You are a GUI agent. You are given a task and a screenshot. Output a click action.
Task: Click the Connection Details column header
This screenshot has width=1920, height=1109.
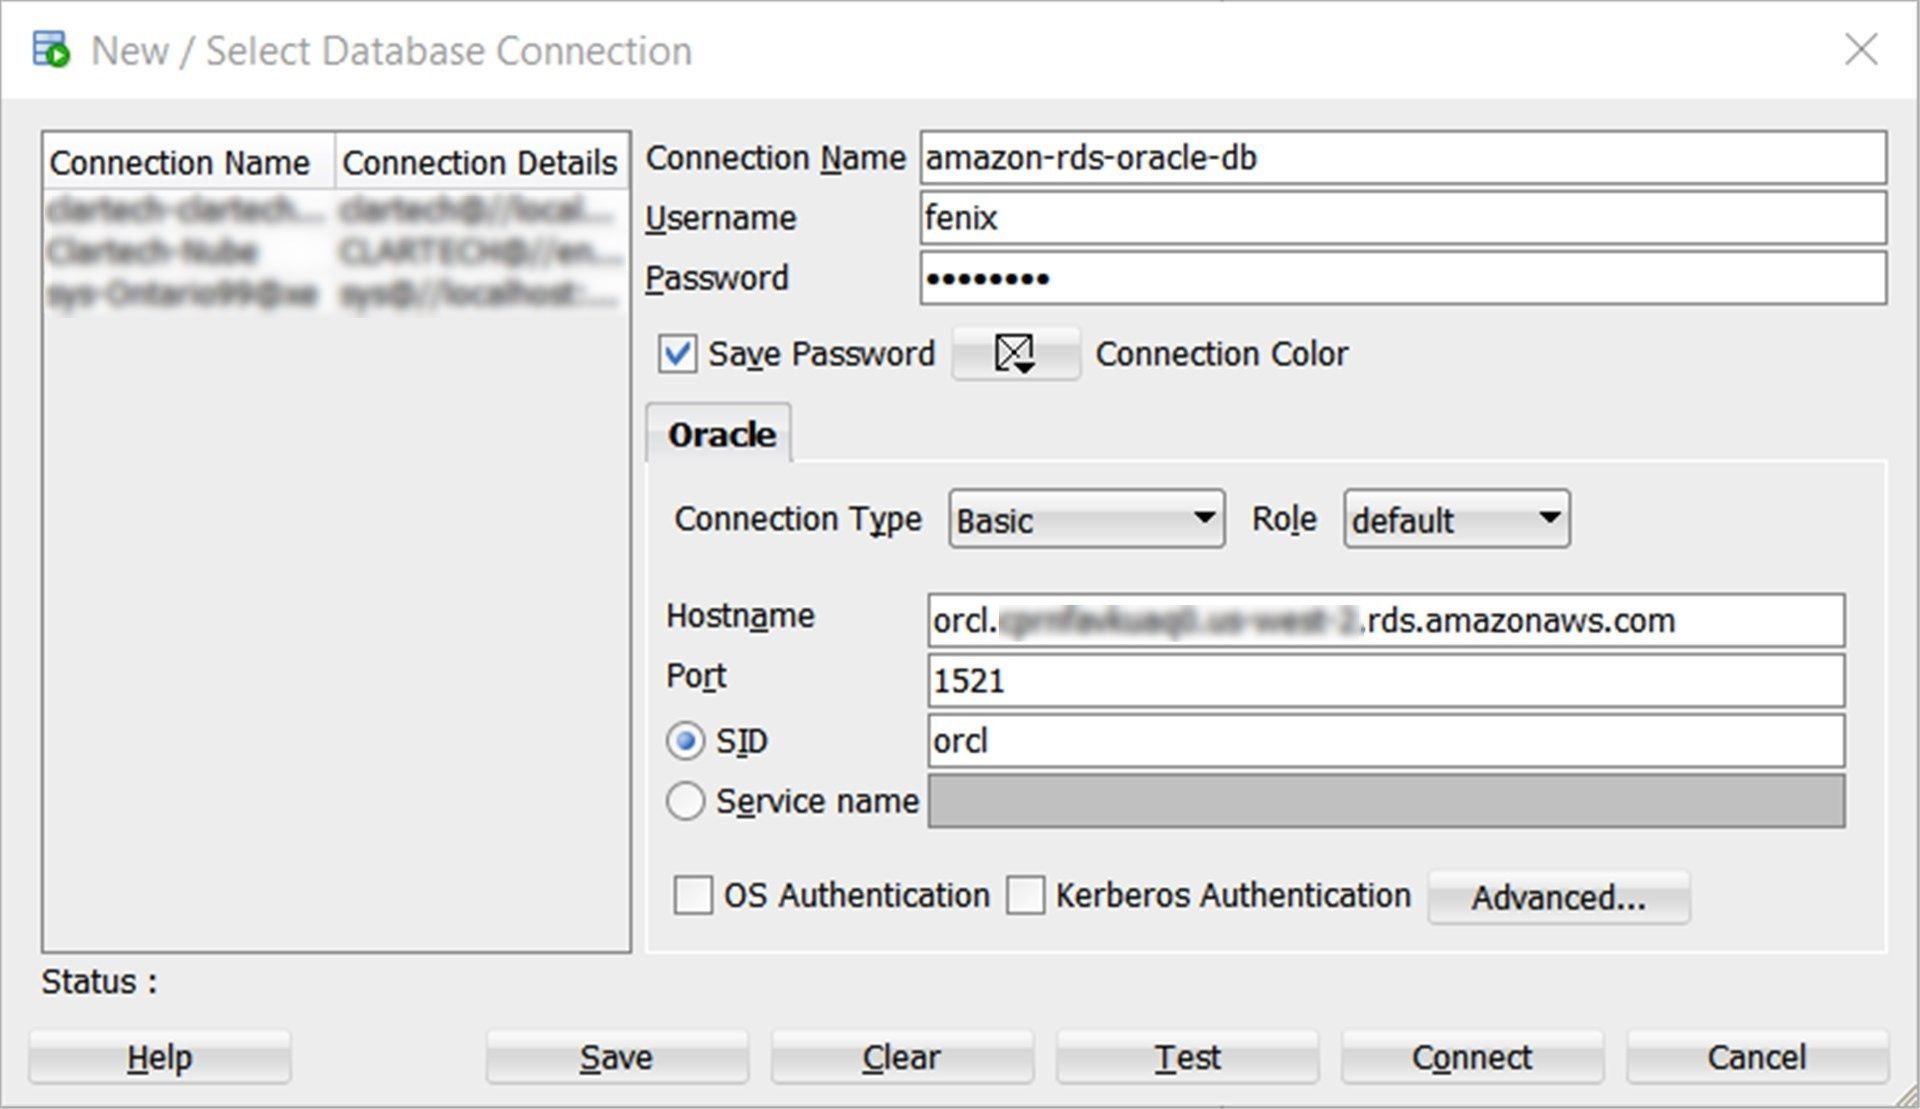[x=481, y=162]
